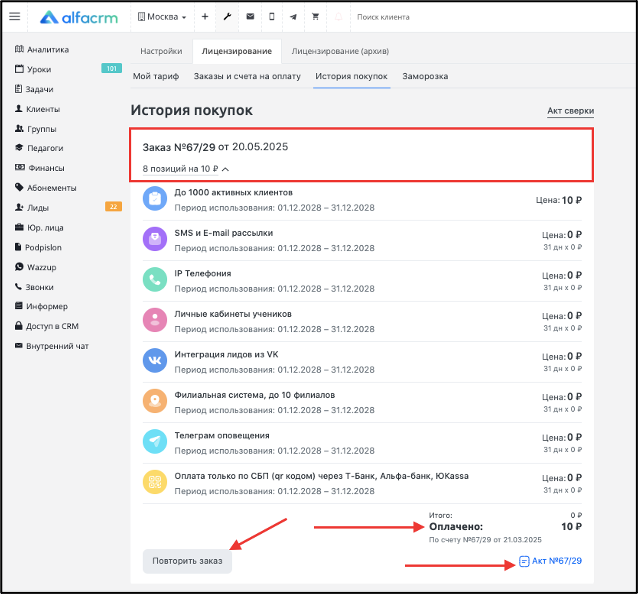The height and width of the screenshot is (595, 639).
Task: Click the Telegram paper plane toolbar icon
Action: [293, 17]
